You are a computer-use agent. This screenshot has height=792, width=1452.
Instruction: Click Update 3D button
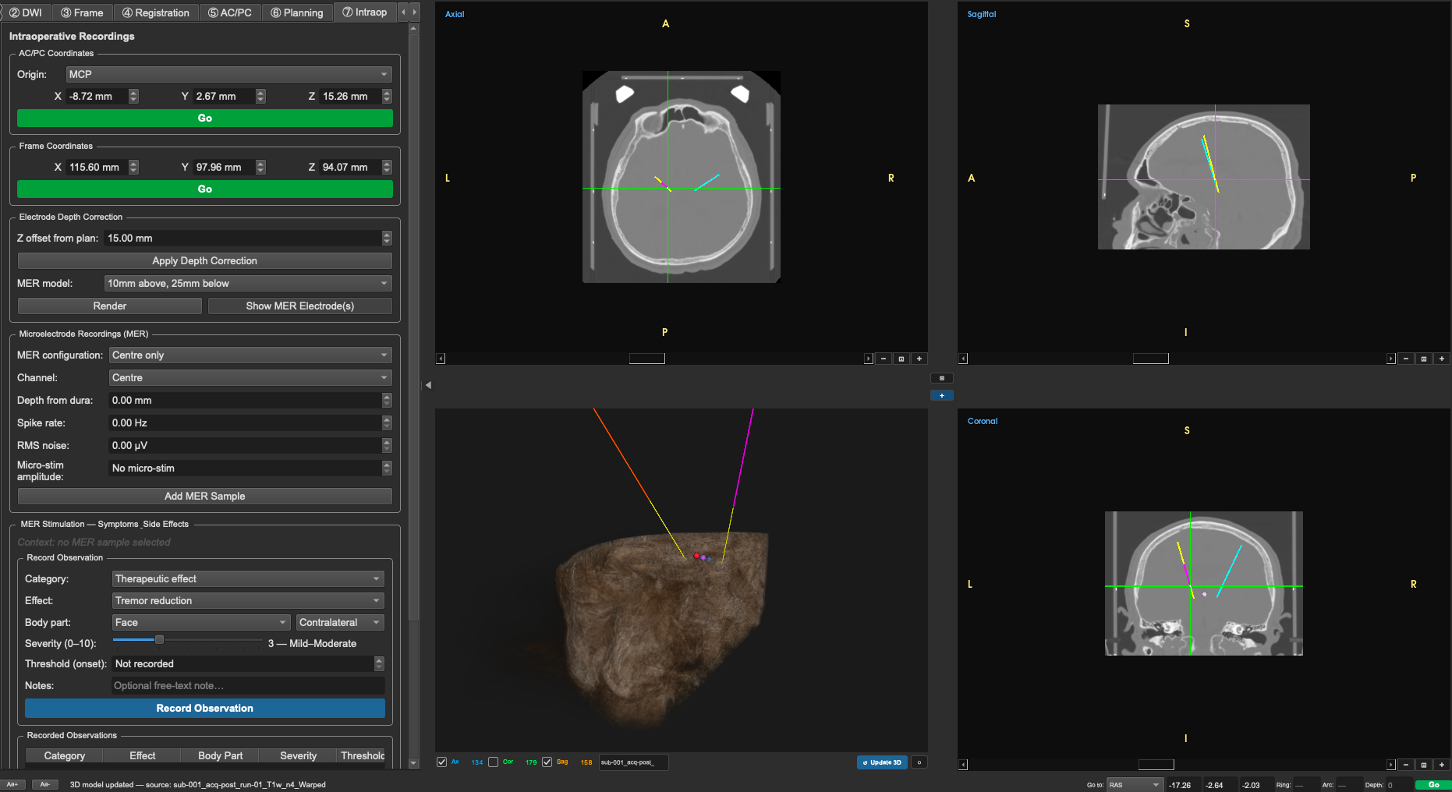(x=882, y=762)
